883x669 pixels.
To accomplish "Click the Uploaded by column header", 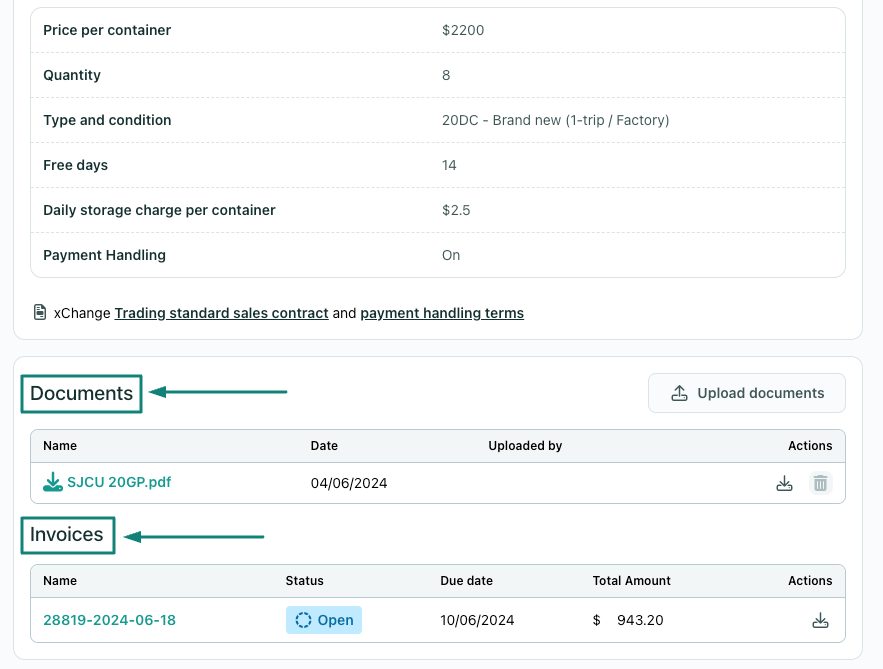I will pyautogui.click(x=525, y=446).
